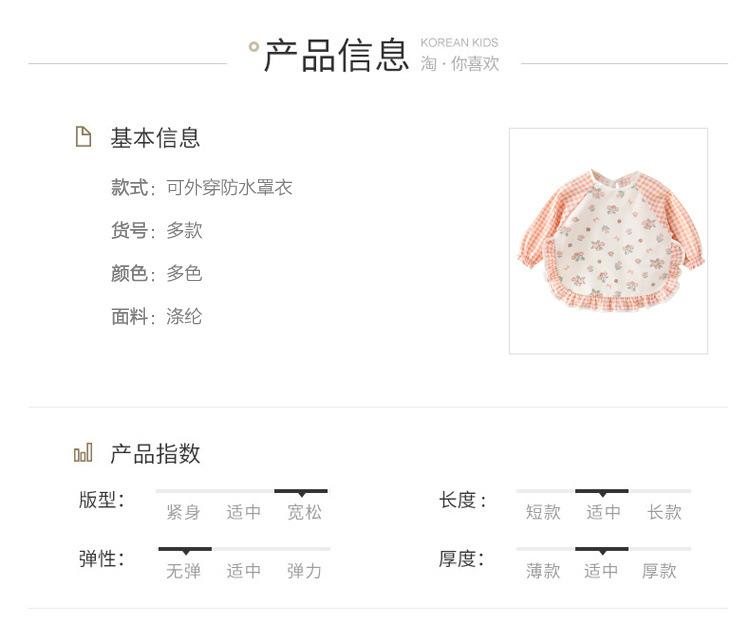
Task: Click the 可外穿防水罩衣 style value
Action: pyautogui.click(x=229, y=187)
